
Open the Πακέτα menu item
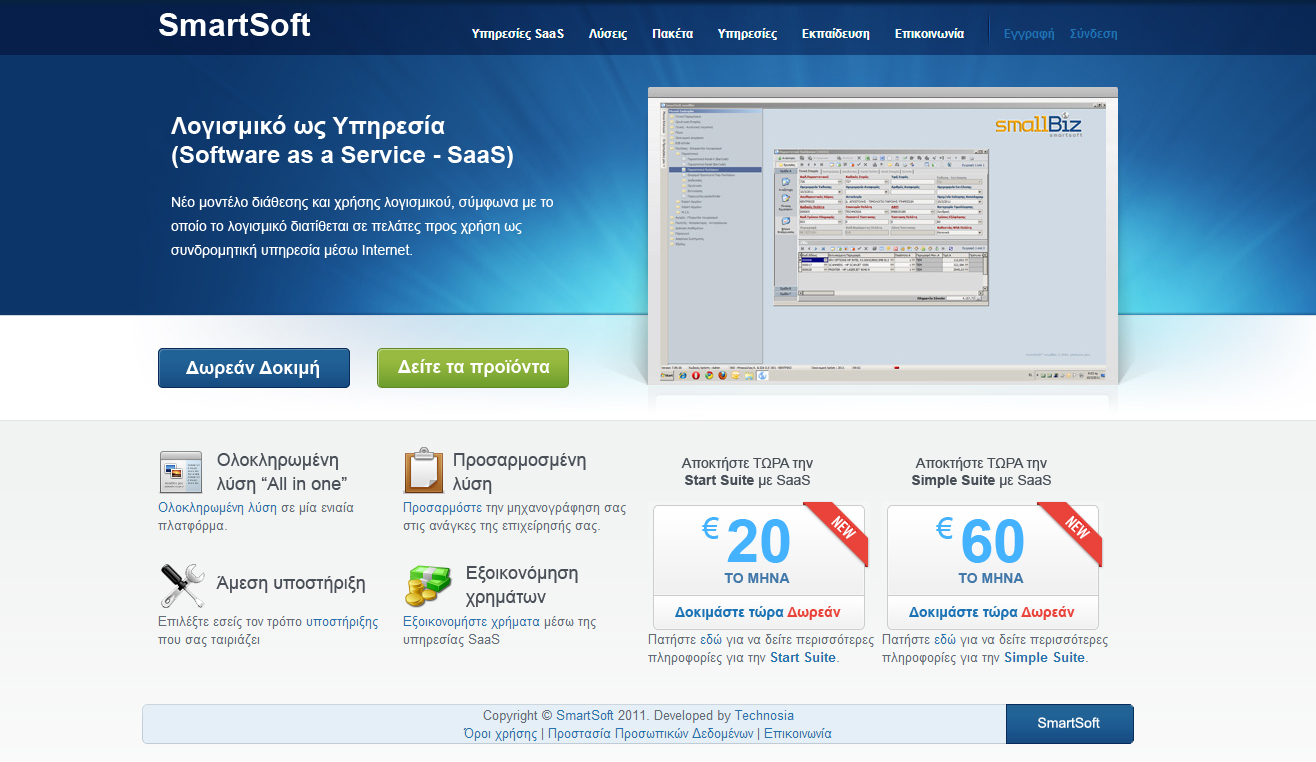[672, 33]
